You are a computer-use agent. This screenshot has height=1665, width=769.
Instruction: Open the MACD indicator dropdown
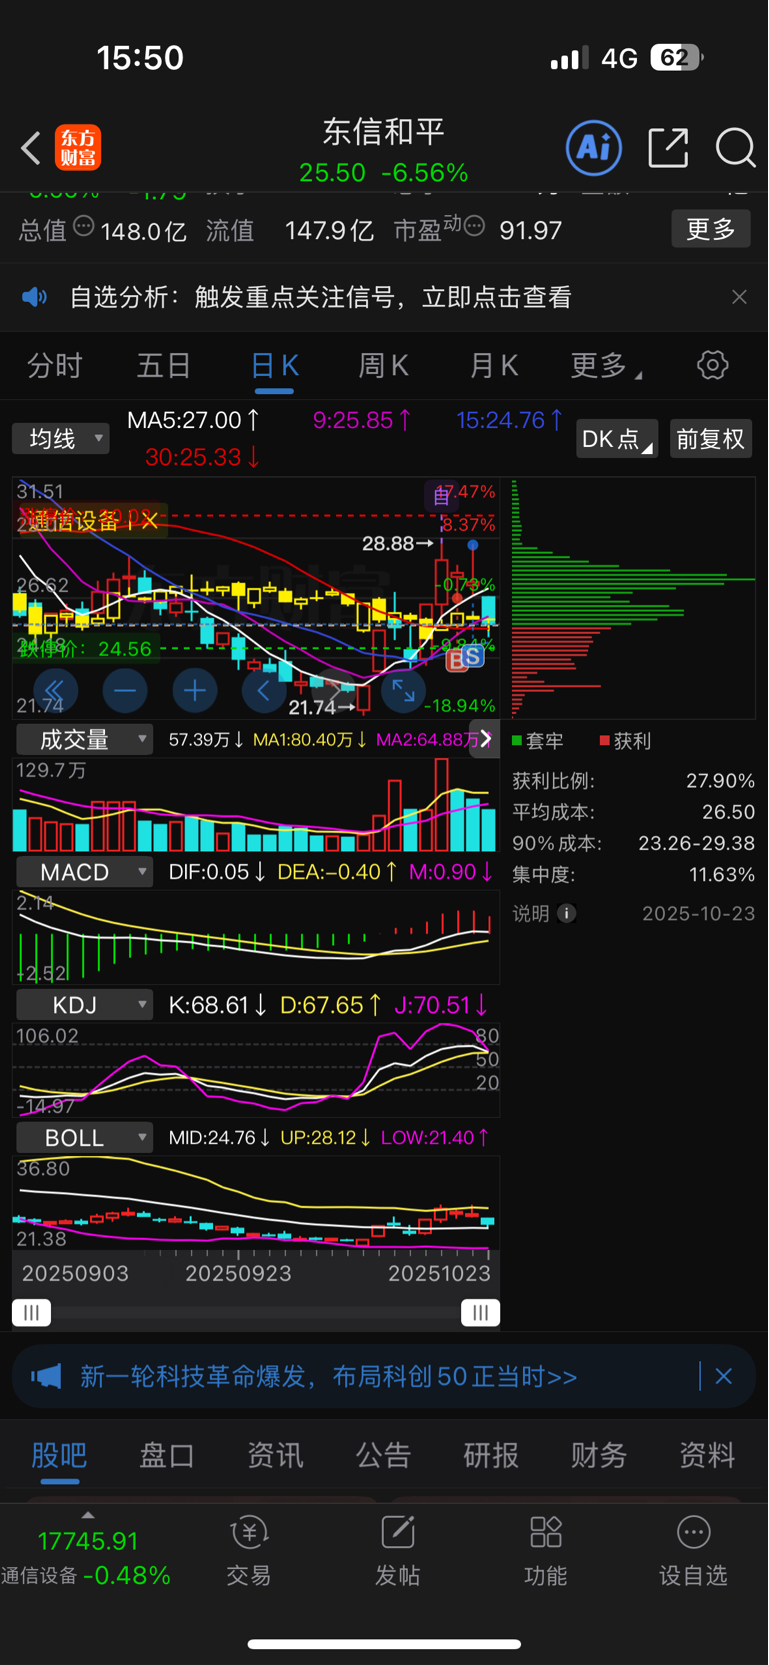85,872
